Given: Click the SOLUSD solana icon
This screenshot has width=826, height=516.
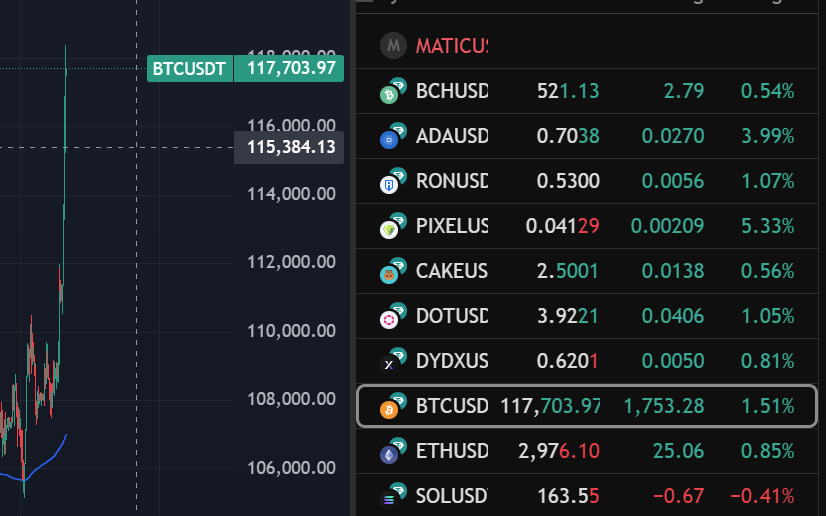Looking at the screenshot, I should (x=393, y=496).
